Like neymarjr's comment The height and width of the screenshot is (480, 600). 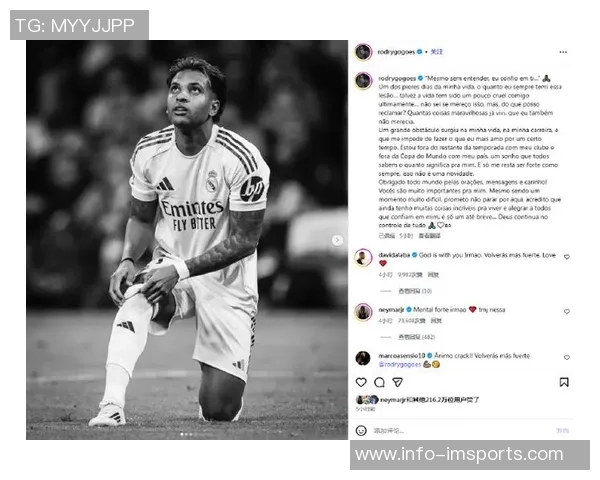567,312
